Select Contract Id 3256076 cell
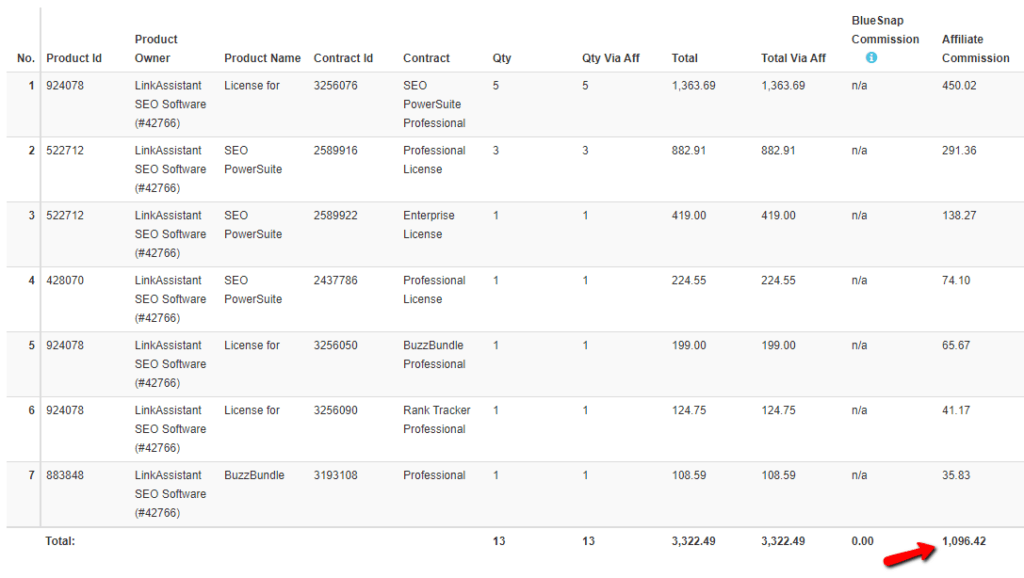Image resolution: width=1024 pixels, height=578 pixels. click(x=335, y=86)
